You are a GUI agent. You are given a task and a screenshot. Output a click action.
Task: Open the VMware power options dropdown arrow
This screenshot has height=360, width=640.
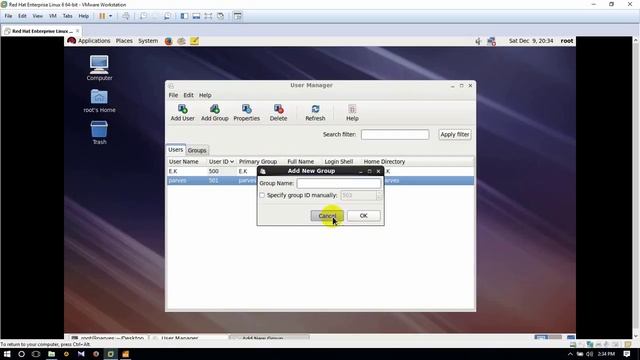click(x=110, y=16)
